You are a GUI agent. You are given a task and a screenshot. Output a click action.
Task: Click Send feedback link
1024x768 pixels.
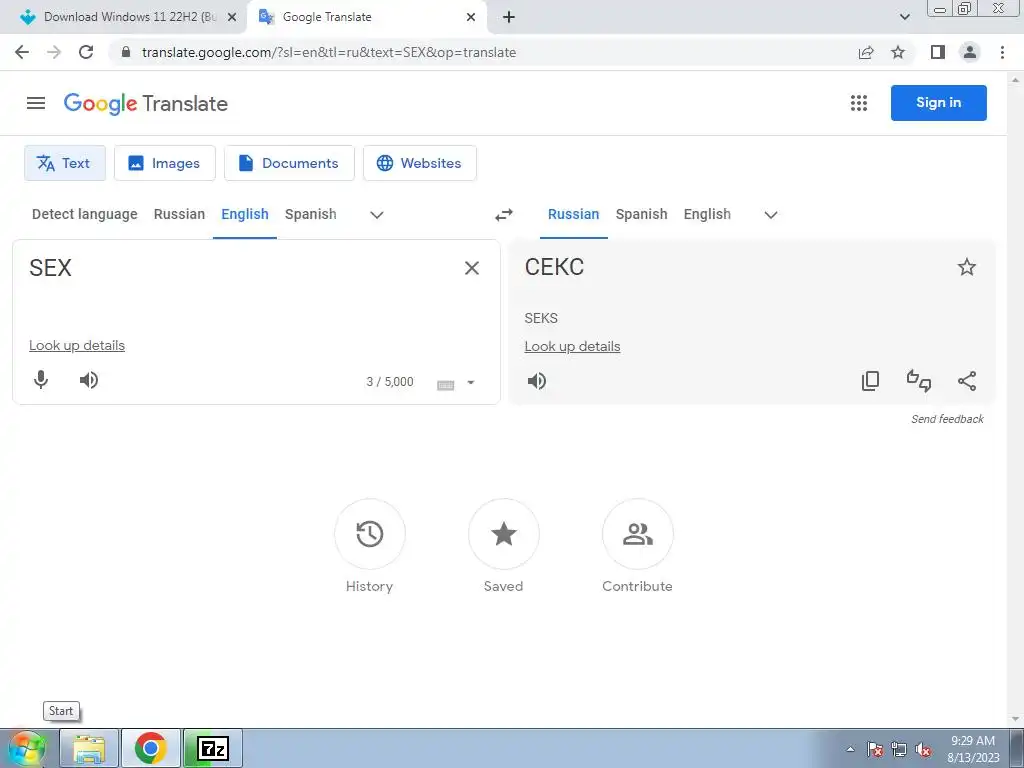pos(947,419)
